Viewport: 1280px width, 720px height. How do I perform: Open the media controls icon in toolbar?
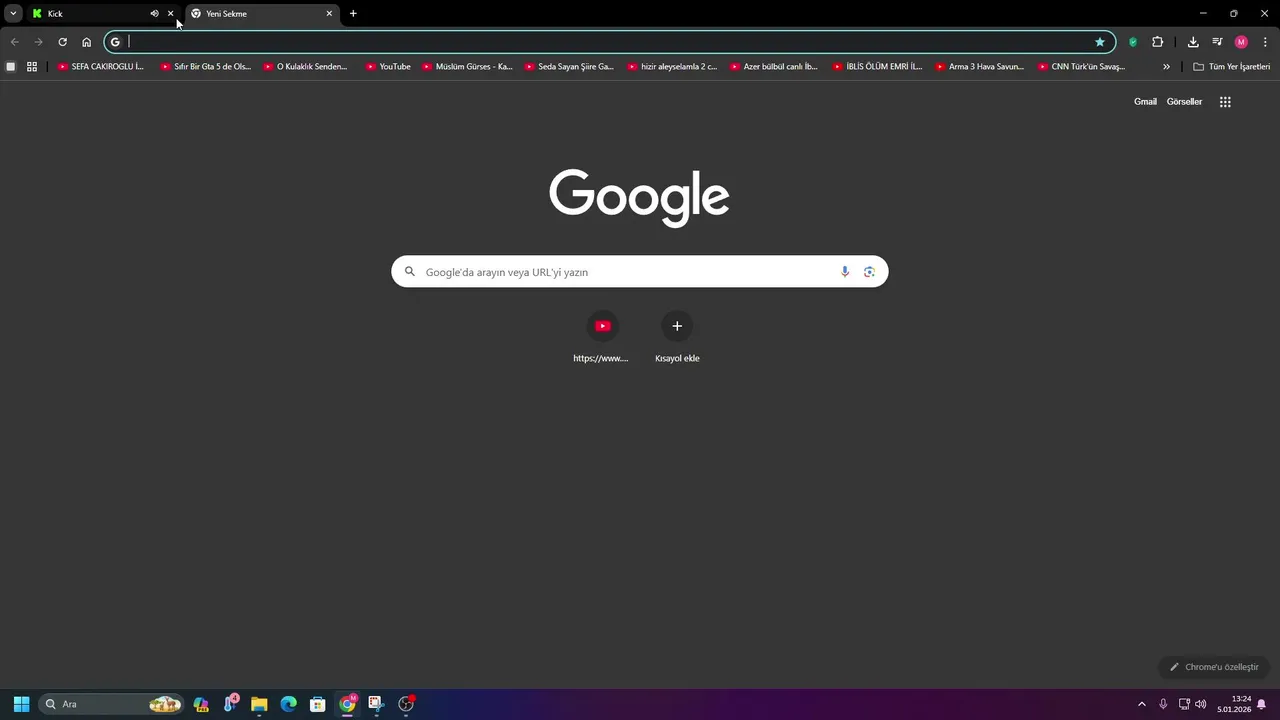[1217, 42]
